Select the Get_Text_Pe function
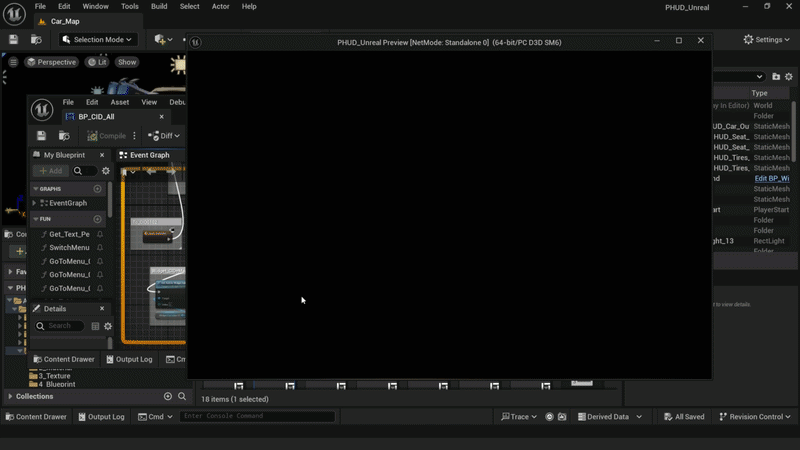 pos(69,234)
